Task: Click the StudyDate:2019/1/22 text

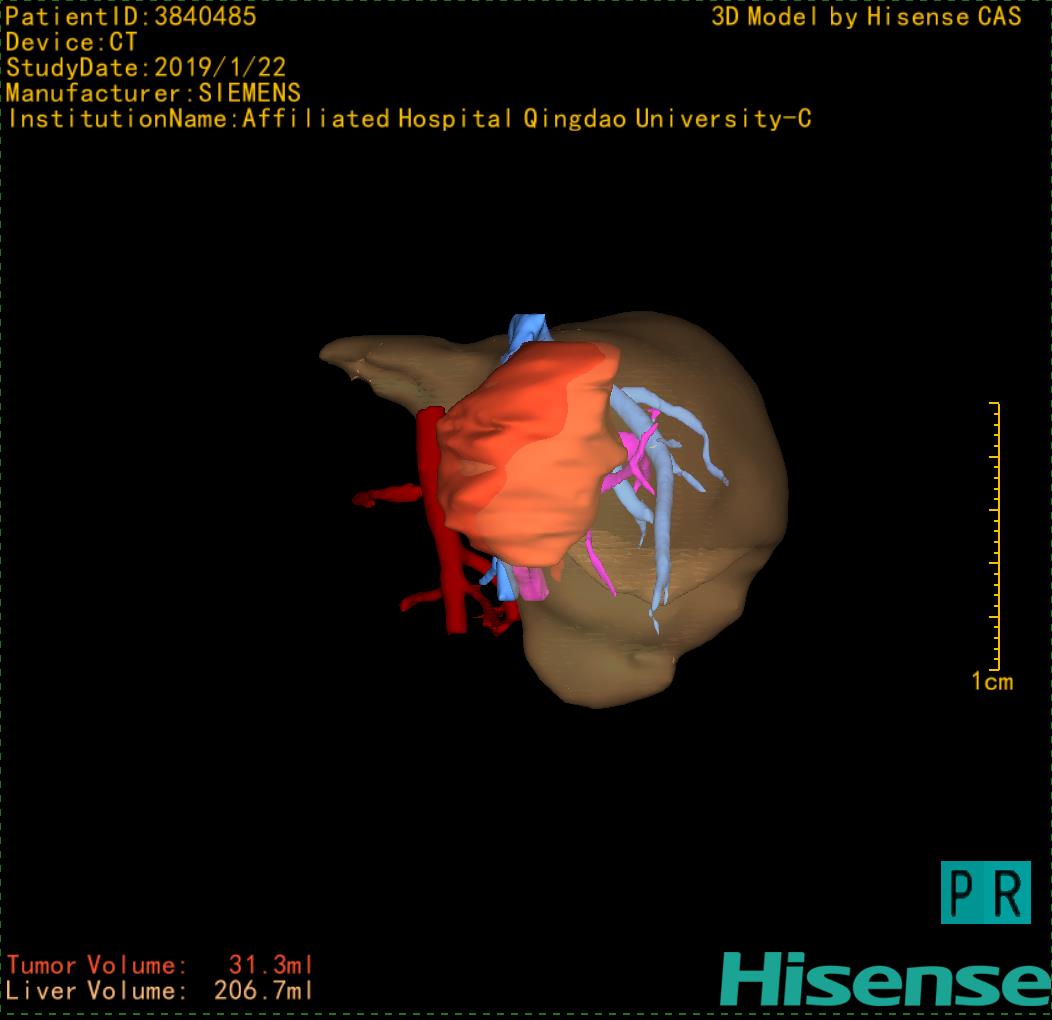Action: 146,68
